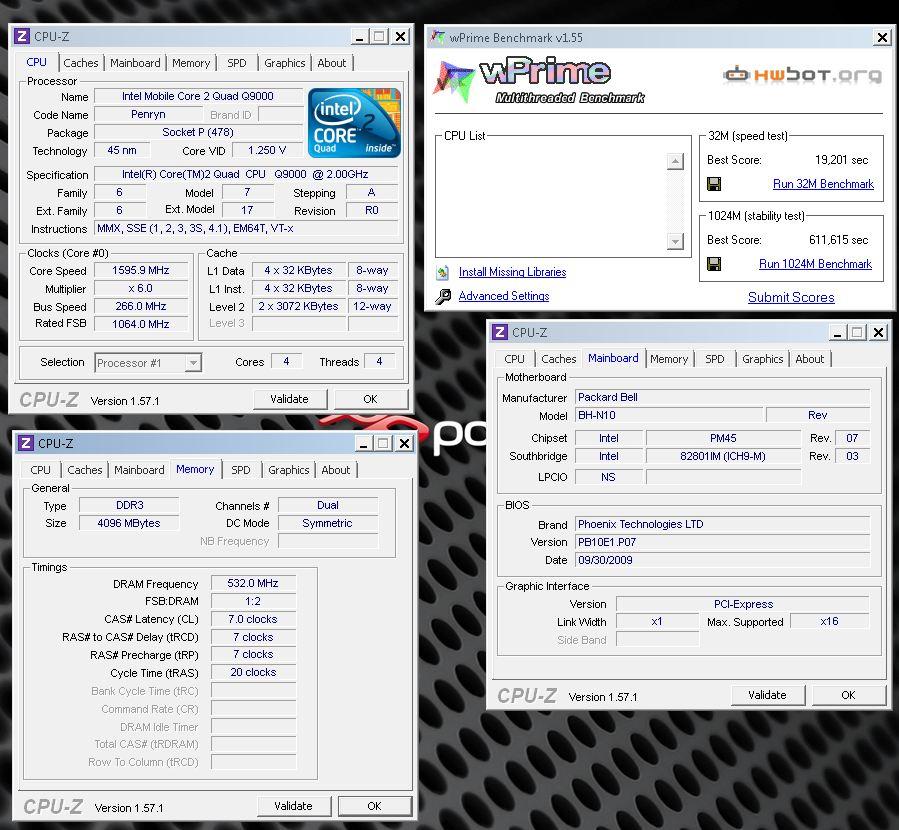
Task: Open the About tab in the top-left CPU-Z window
Action: (x=331, y=63)
